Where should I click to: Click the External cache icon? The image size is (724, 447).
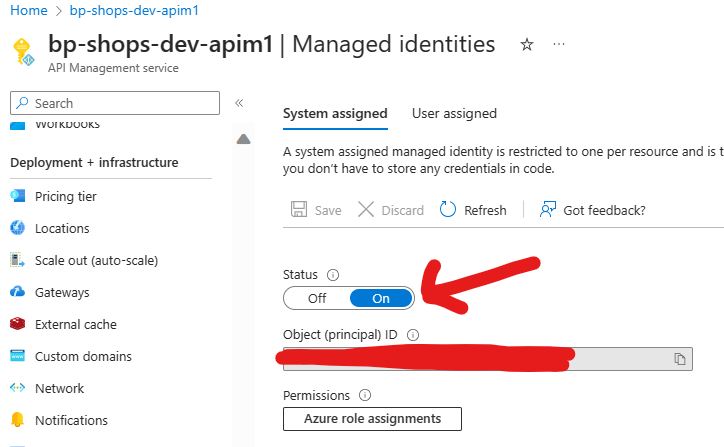coord(18,324)
